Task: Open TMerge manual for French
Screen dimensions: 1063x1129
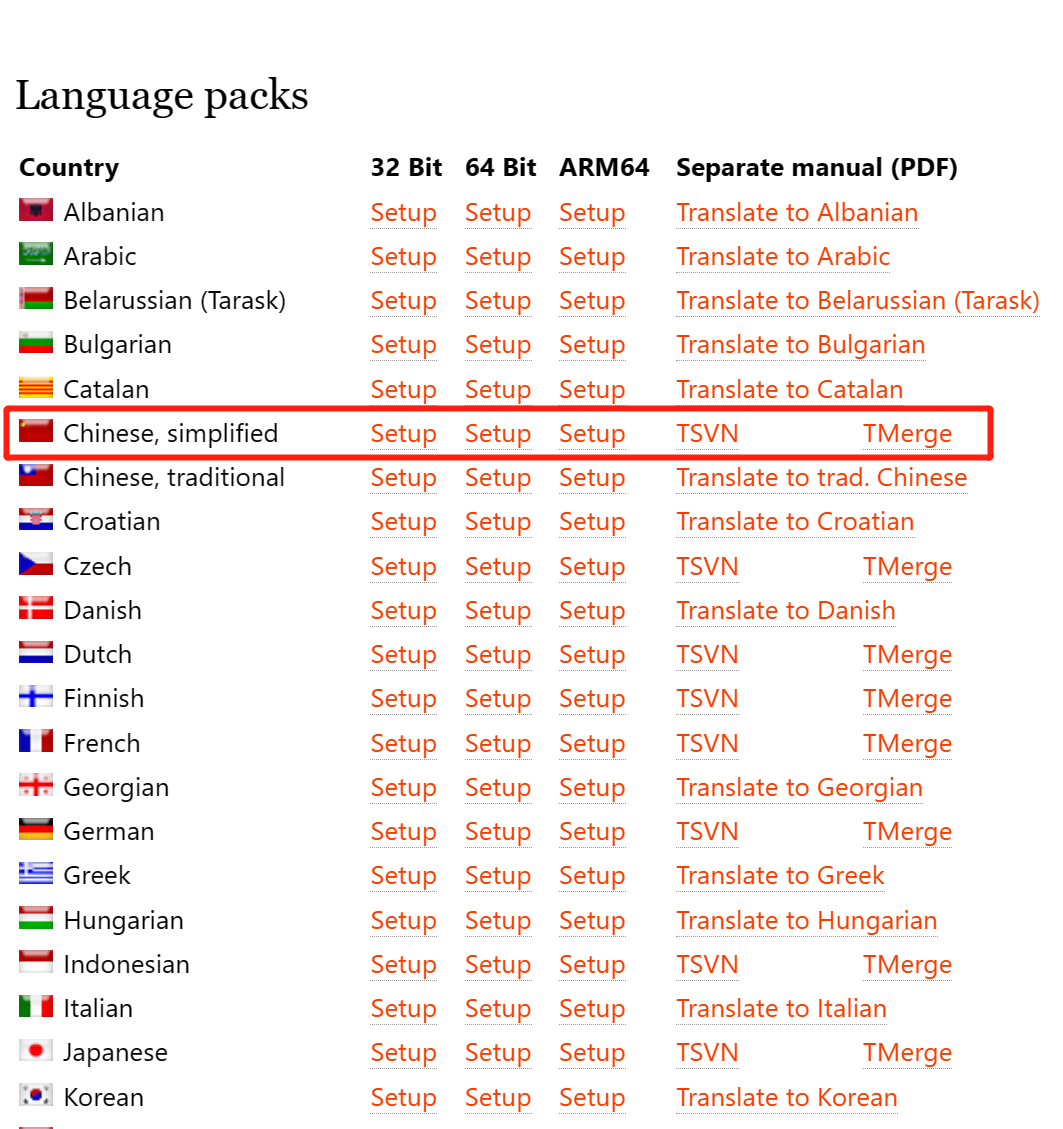Action: point(907,744)
